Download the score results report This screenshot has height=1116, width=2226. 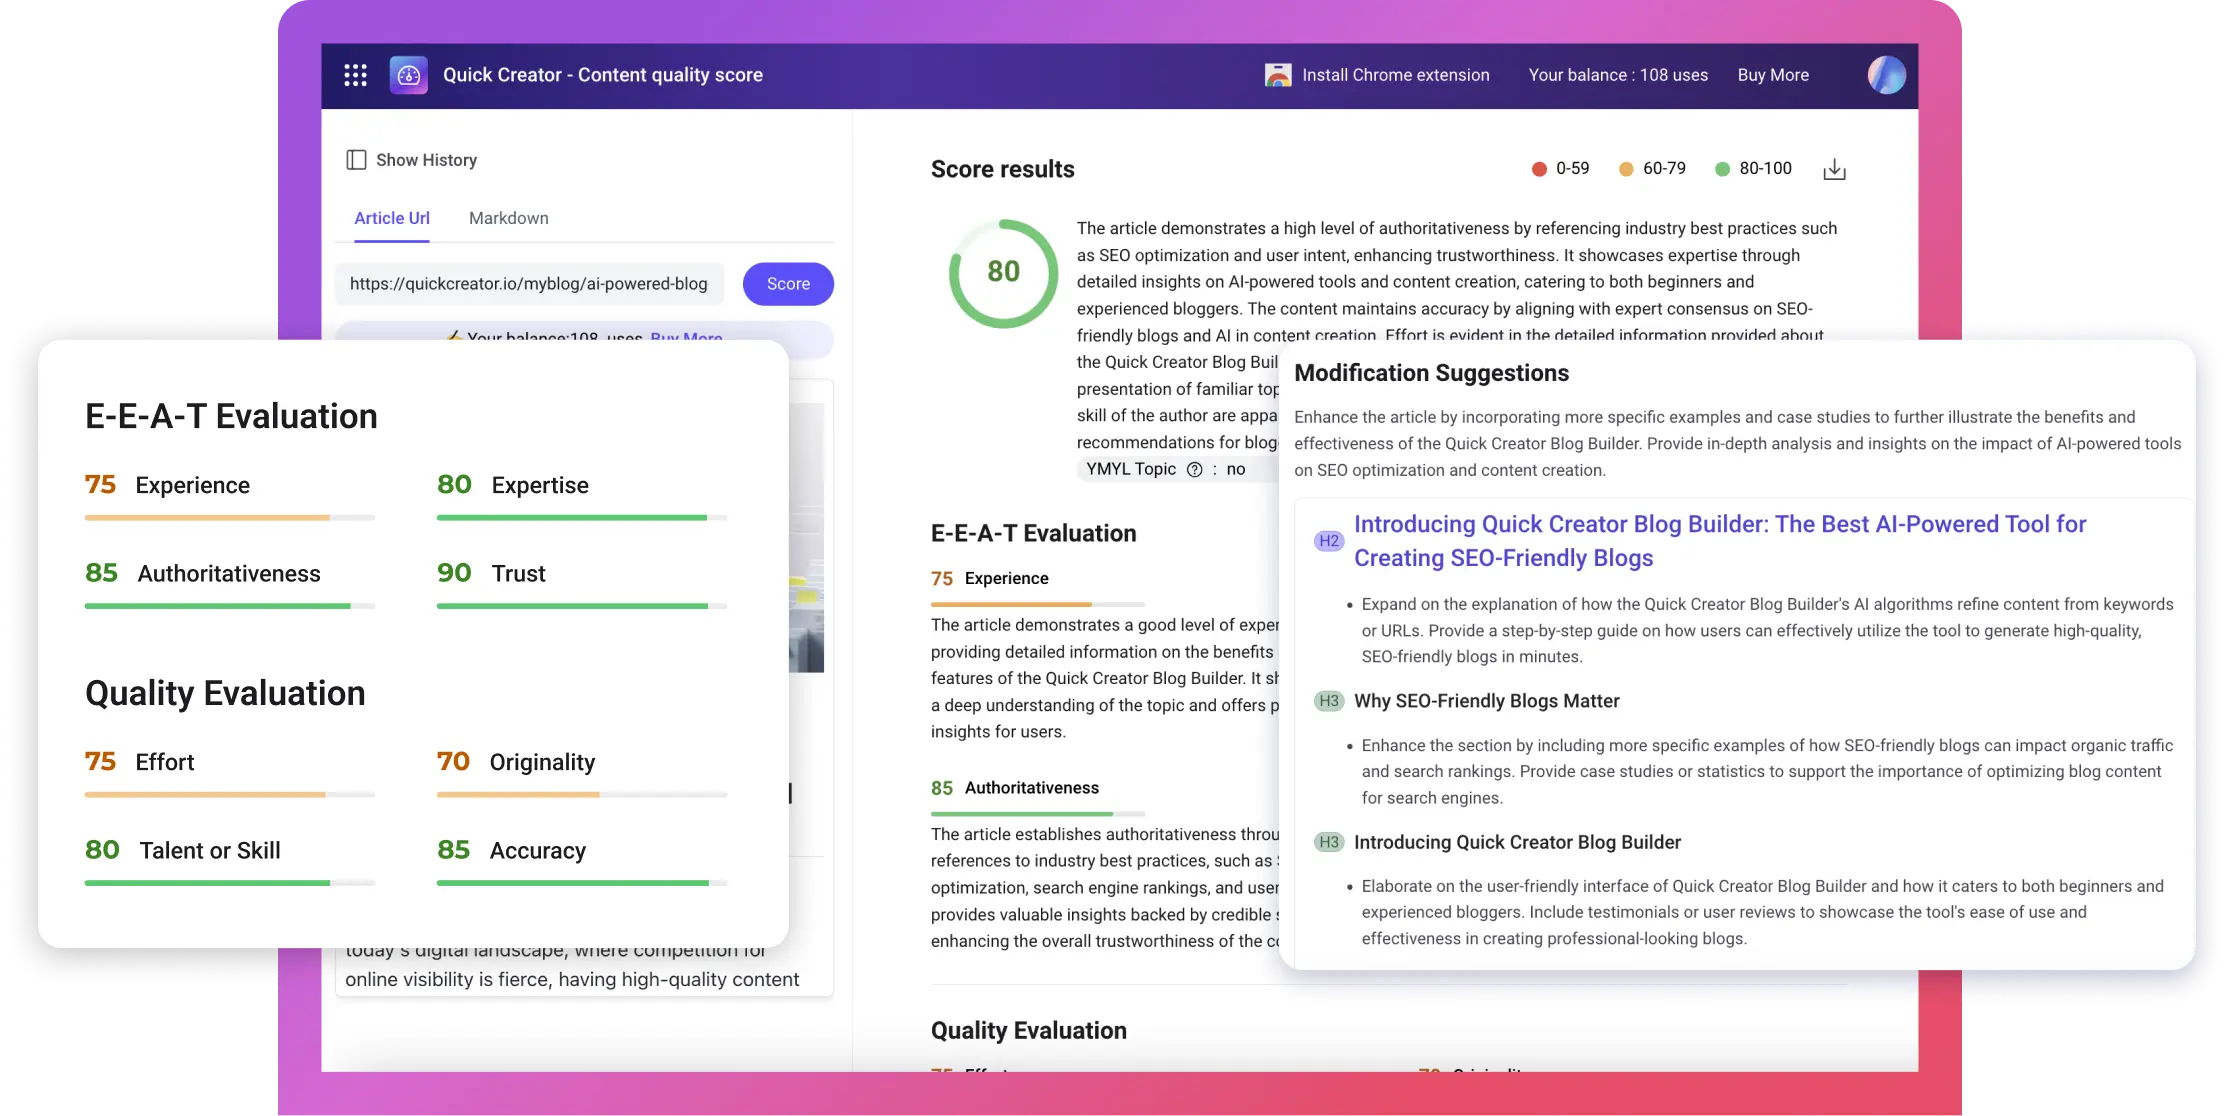[1834, 169]
